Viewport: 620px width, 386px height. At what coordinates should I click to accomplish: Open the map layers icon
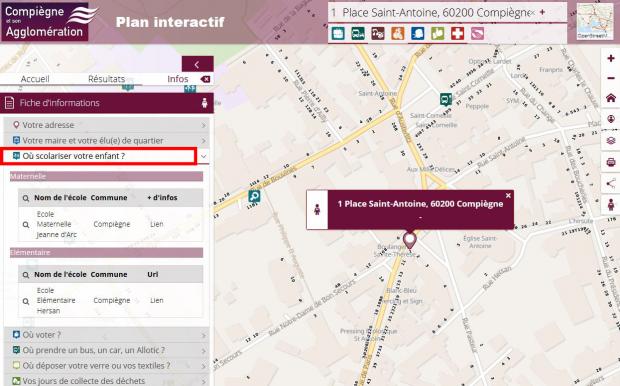coord(611,141)
